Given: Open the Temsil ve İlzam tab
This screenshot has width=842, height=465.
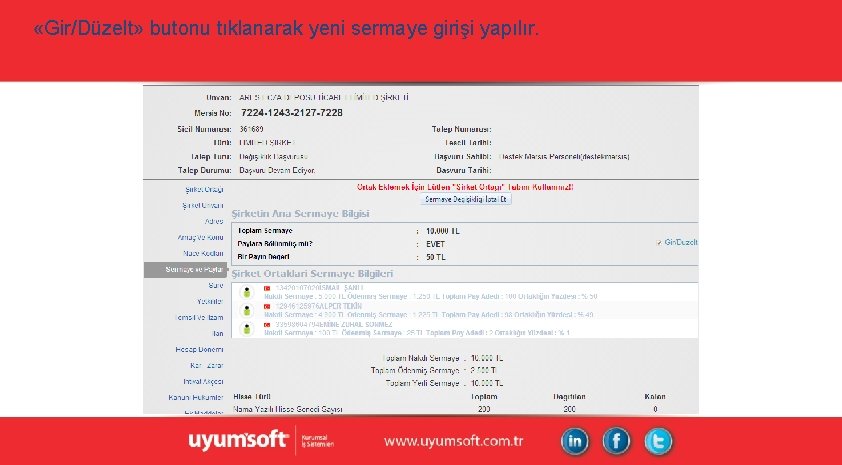Looking at the screenshot, I should (199, 317).
